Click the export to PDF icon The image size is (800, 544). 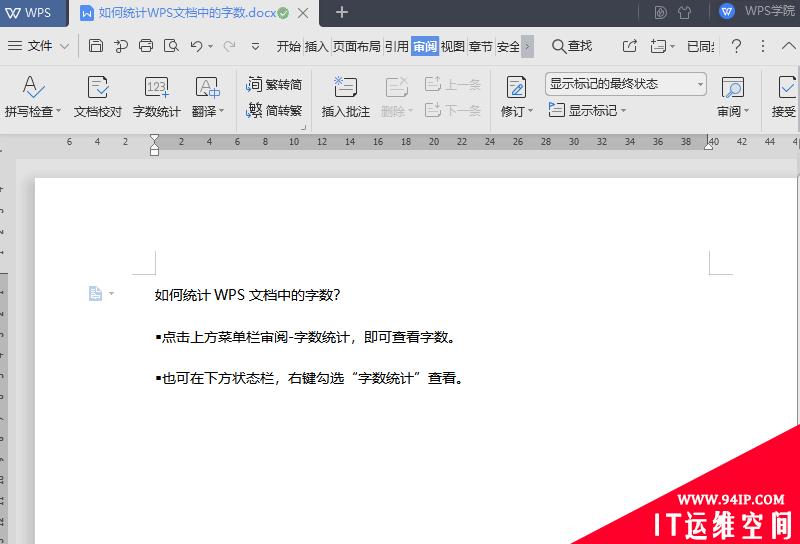click(x=121, y=46)
